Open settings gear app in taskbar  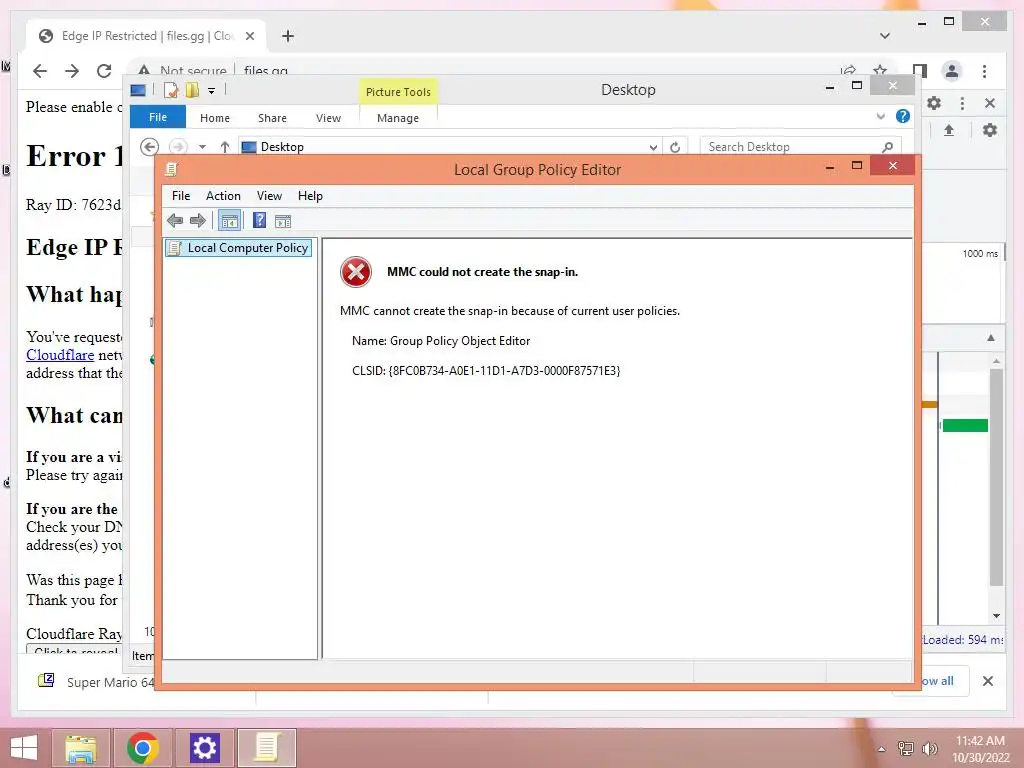pyautogui.click(x=204, y=748)
